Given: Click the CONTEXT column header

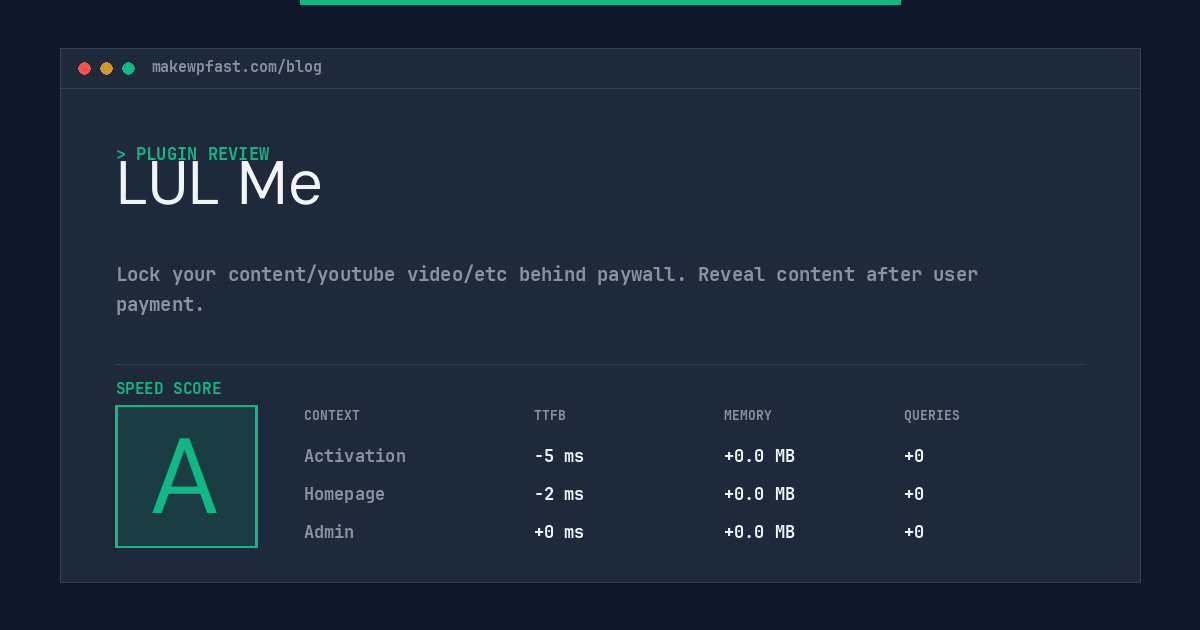Looking at the screenshot, I should click(332, 416).
